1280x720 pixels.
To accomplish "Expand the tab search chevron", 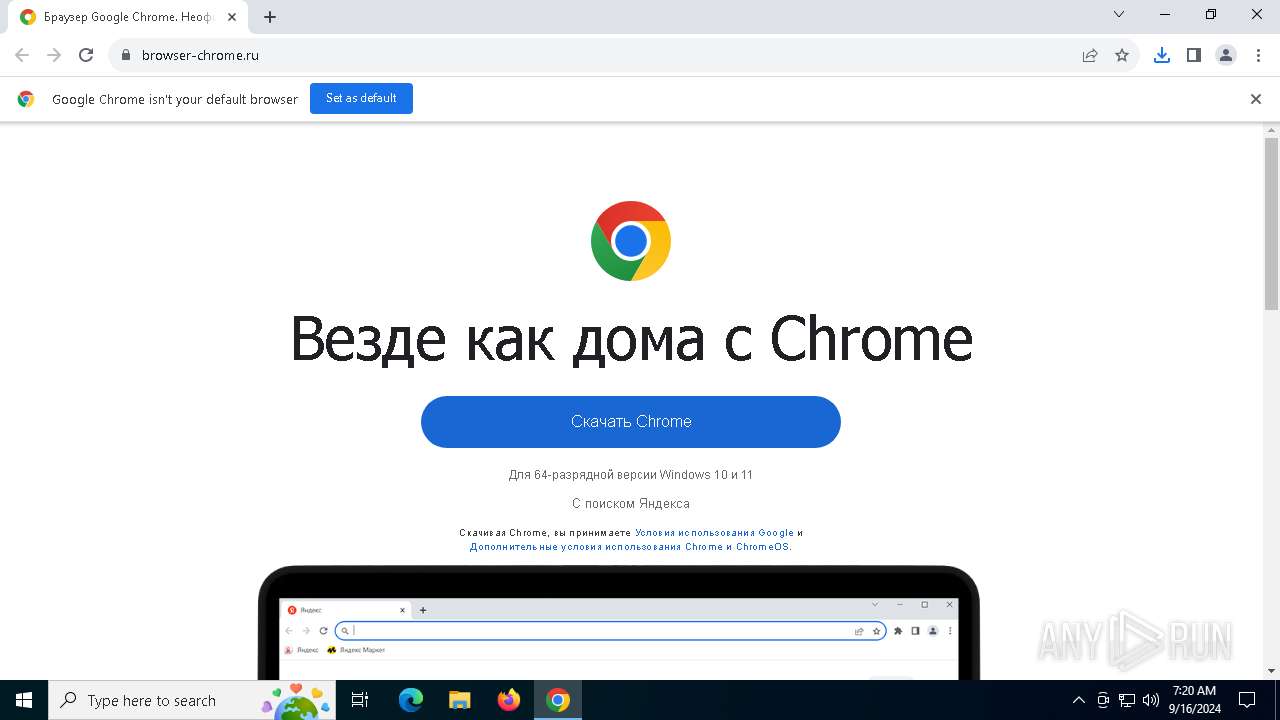I will (x=1119, y=15).
